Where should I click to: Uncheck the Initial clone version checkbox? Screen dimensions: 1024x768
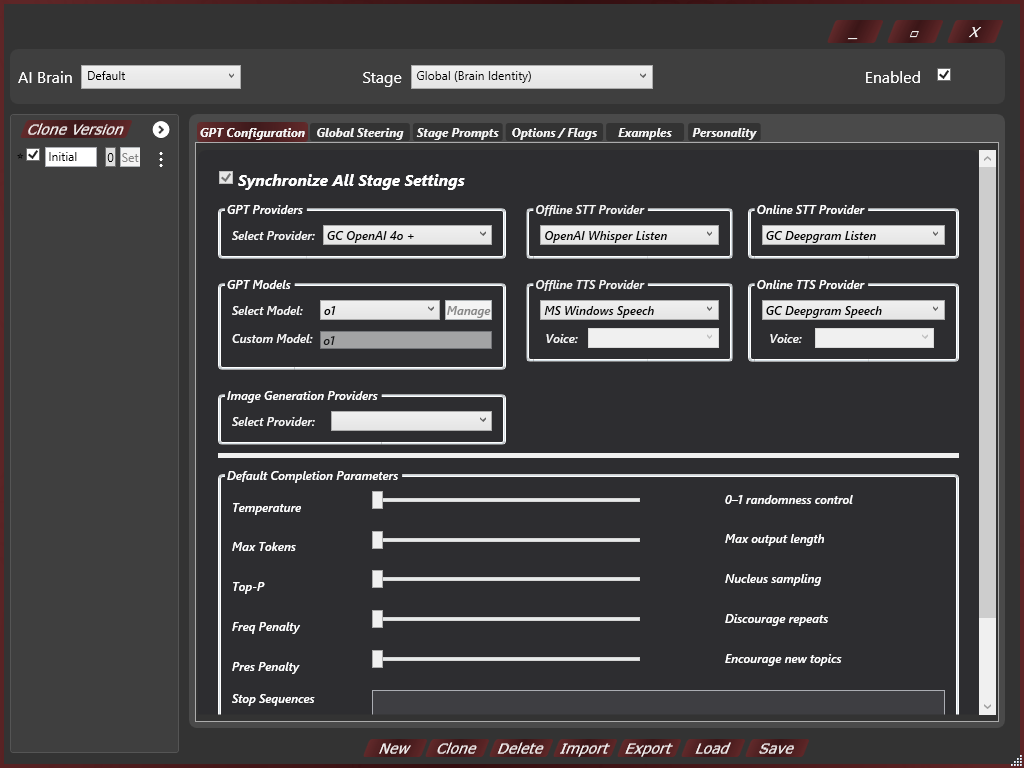33,156
